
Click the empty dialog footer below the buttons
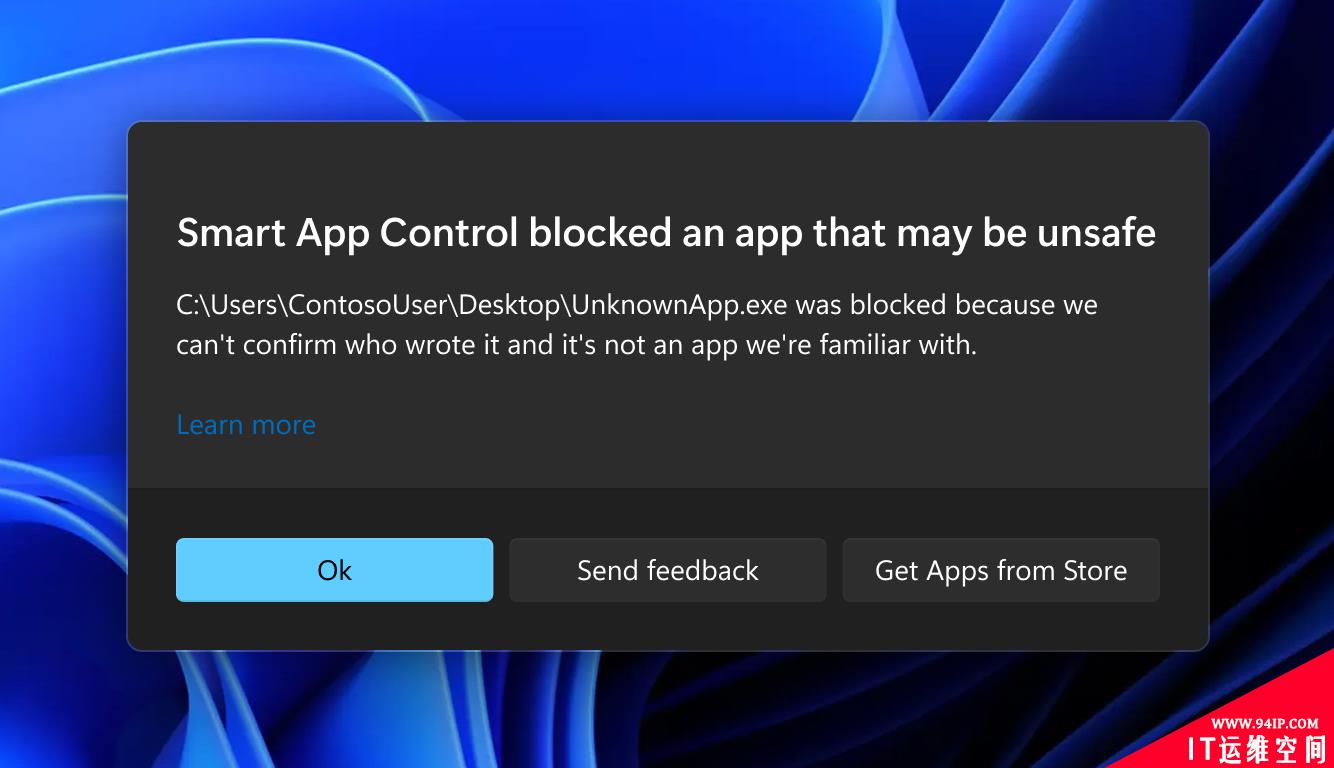click(x=667, y=627)
